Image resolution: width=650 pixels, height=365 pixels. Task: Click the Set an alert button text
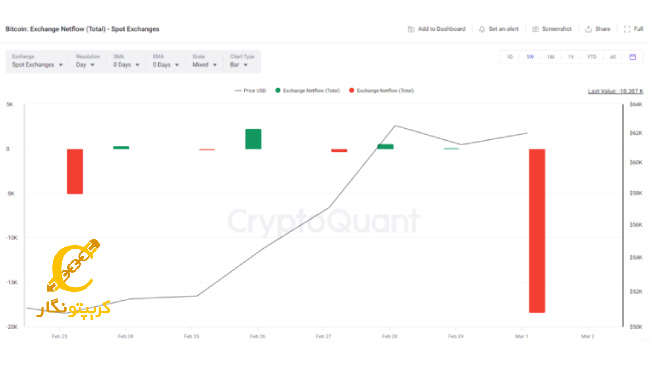point(503,29)
